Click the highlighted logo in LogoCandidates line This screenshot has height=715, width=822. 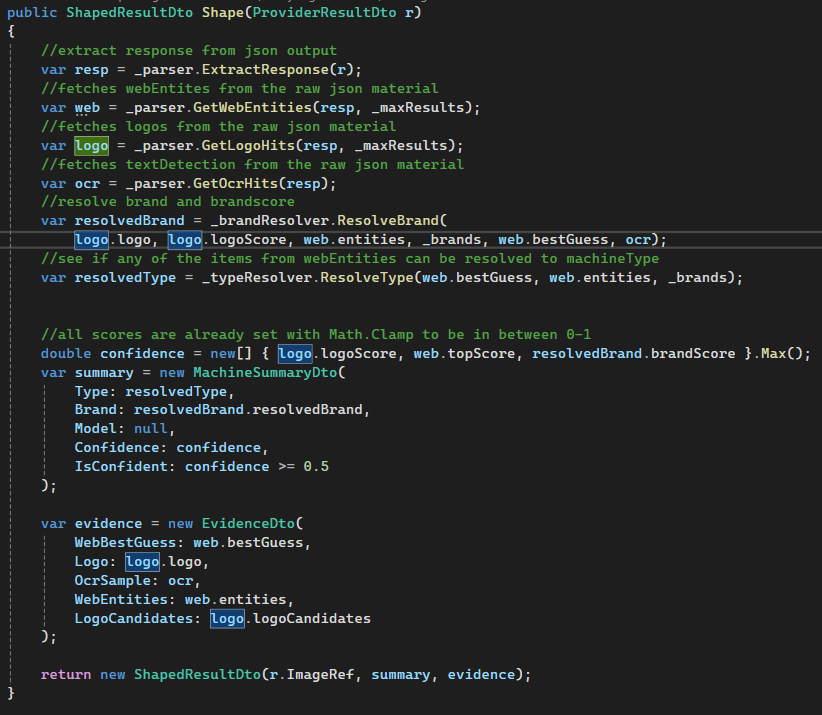tap(227, 618)
